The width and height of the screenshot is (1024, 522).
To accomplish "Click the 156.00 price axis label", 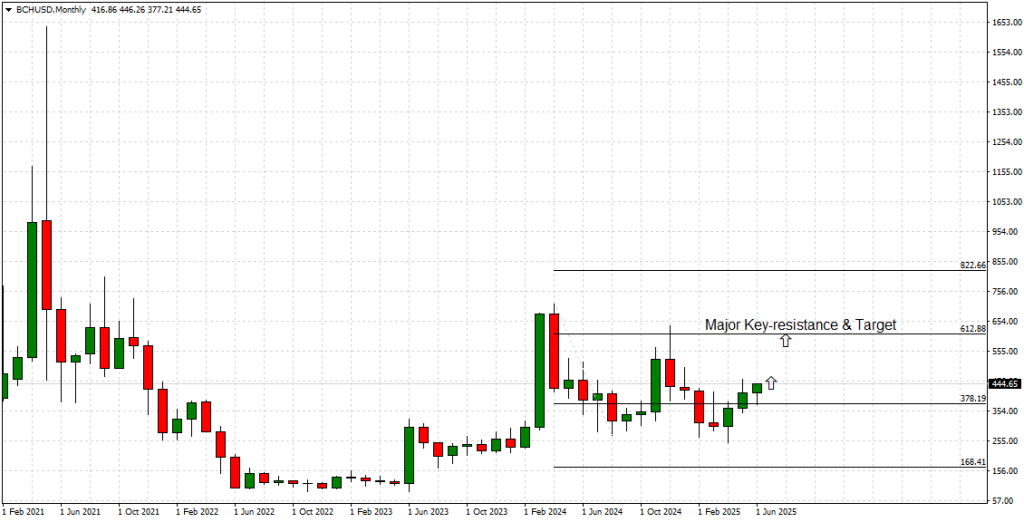I will [1006, 471].
